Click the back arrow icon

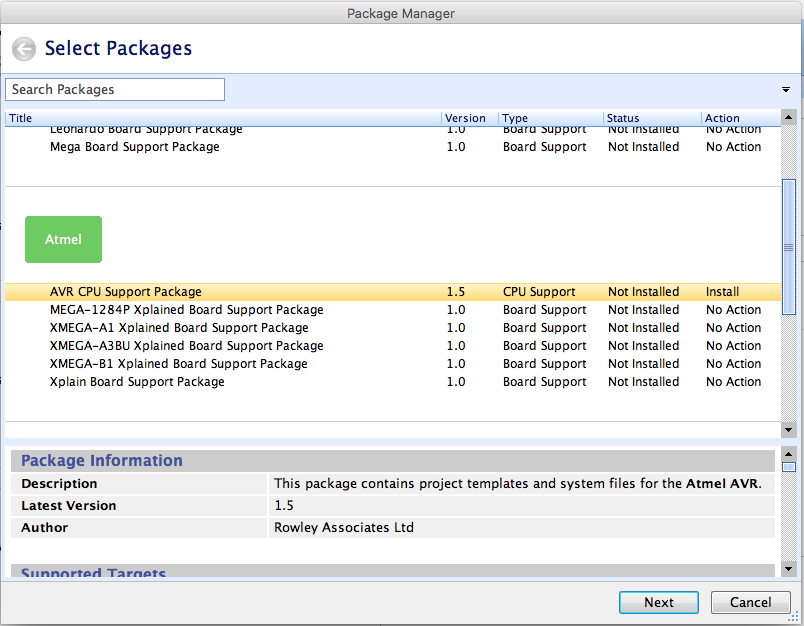click(24, 49)
